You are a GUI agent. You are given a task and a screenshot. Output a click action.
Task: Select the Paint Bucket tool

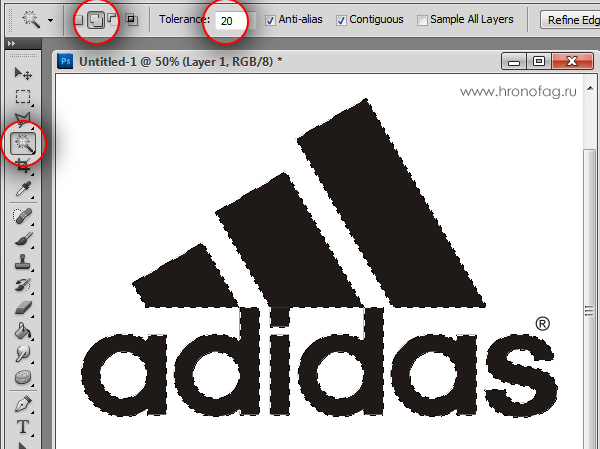point(23,331)
